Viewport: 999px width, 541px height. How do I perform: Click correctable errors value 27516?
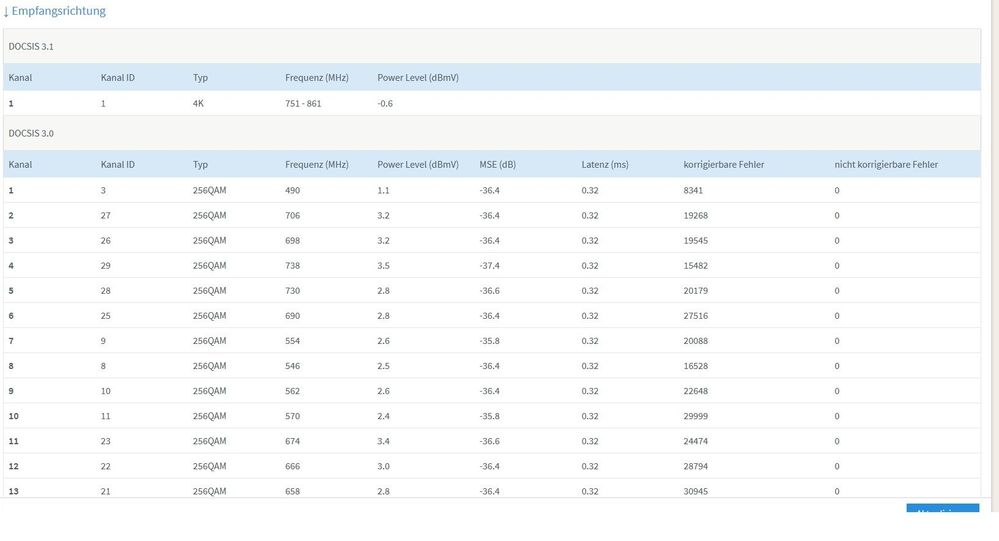[x=696, y=316]
